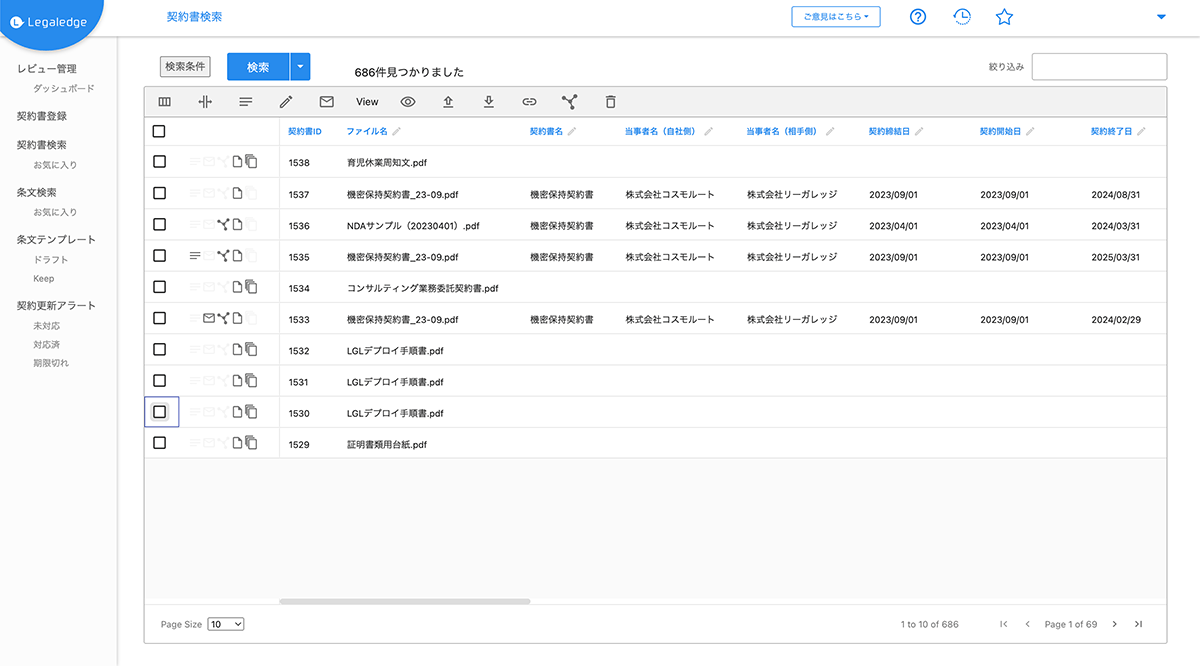Open ドラフト in the sidebar

click(51, 260)
